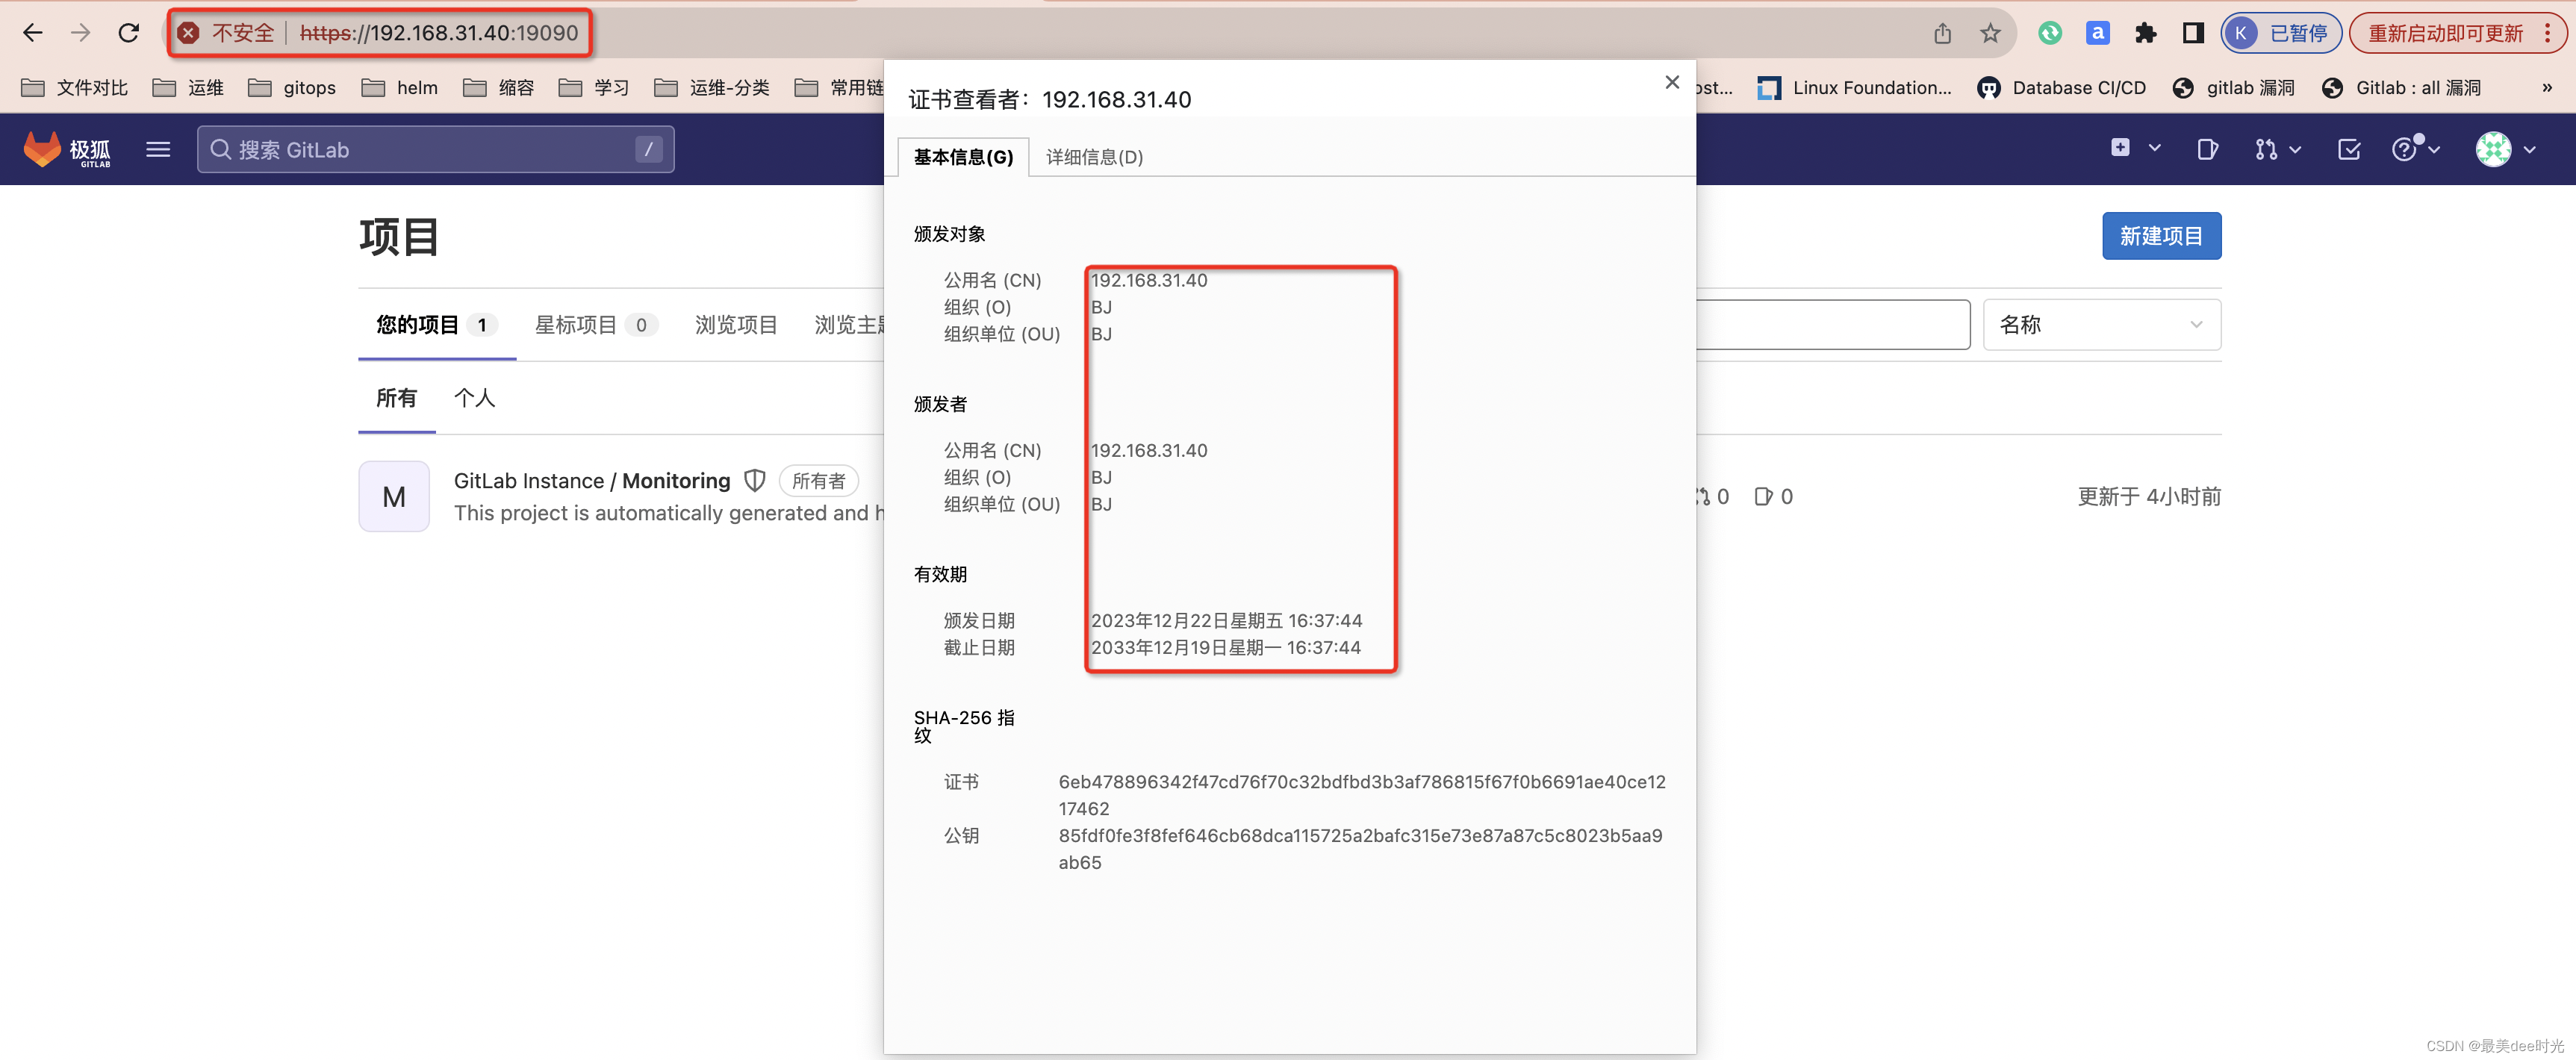This screenshot has height=1060, width=2576.
Task: Open gitops bookmark folder
Action: [292, 88]
